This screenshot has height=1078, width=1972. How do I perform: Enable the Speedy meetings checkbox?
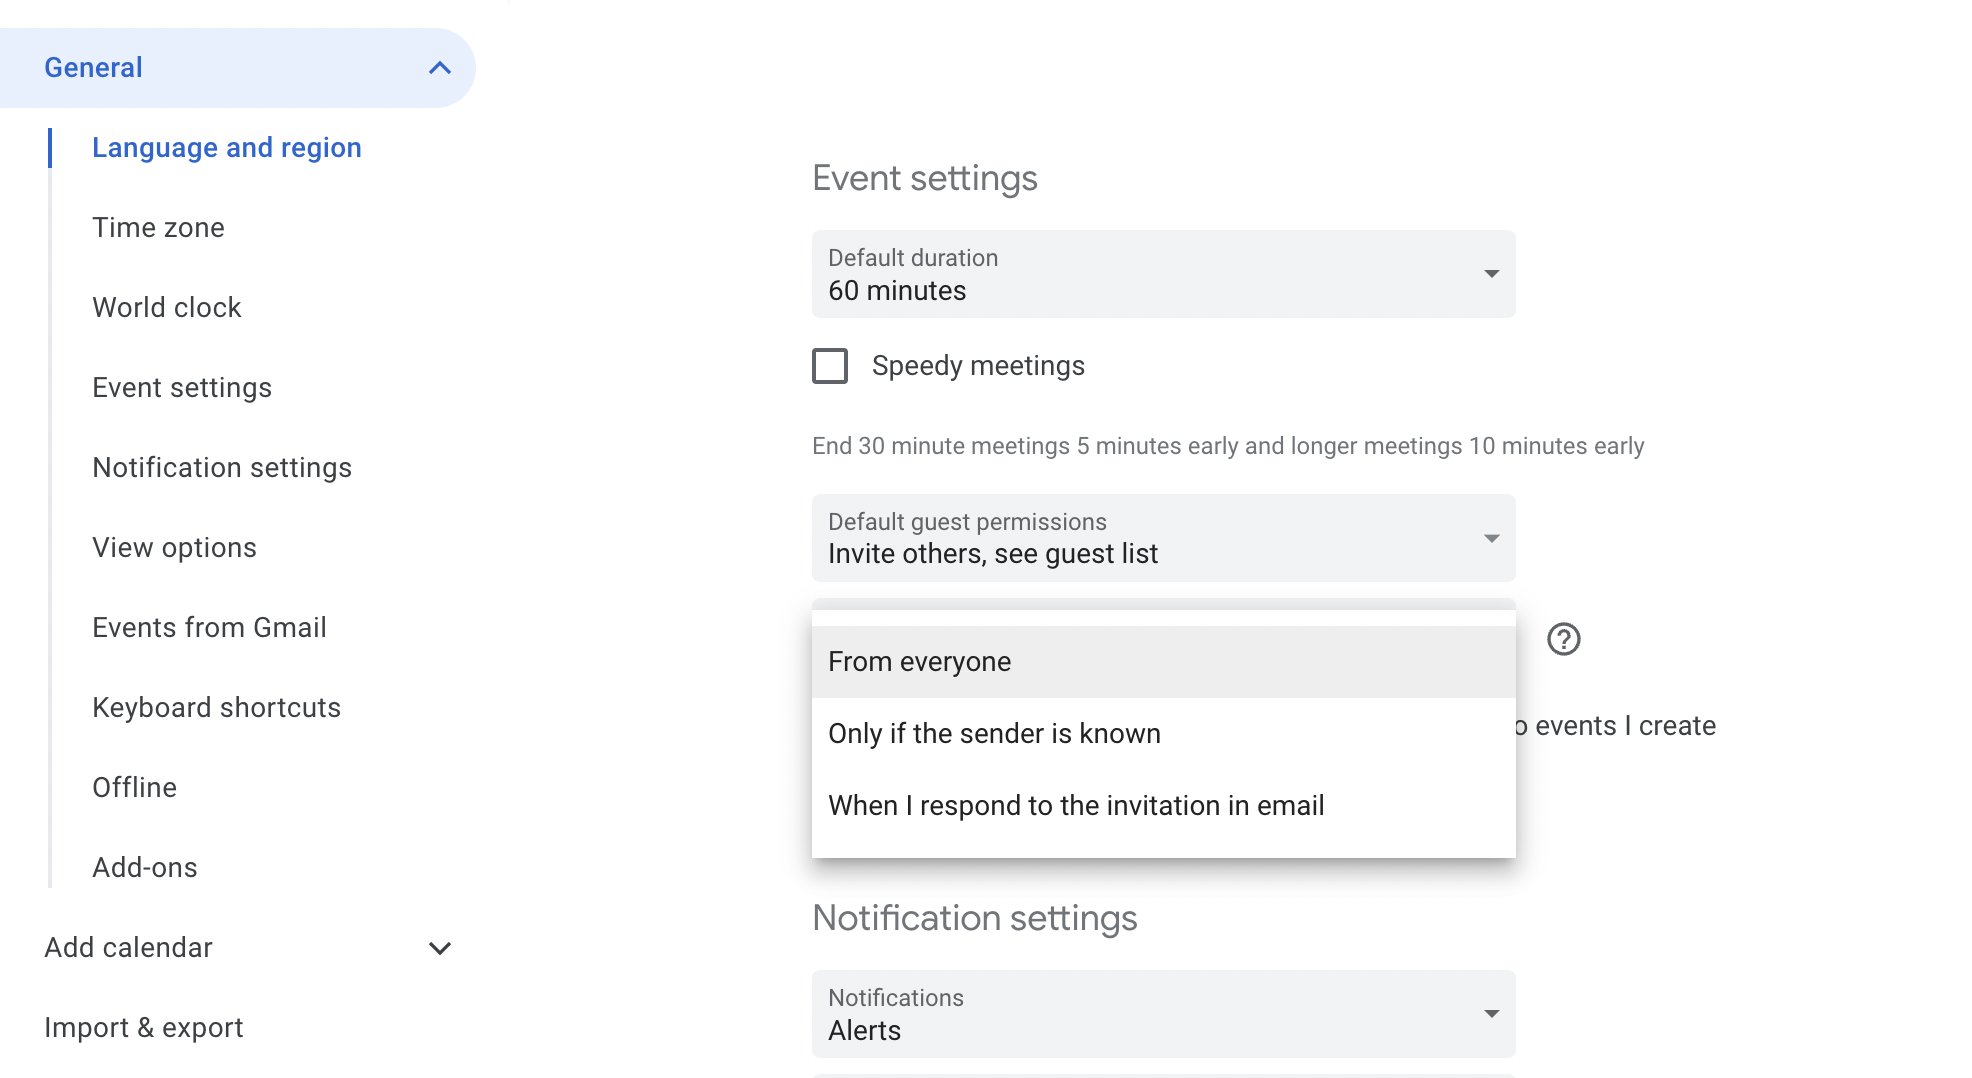coord(829,366)
